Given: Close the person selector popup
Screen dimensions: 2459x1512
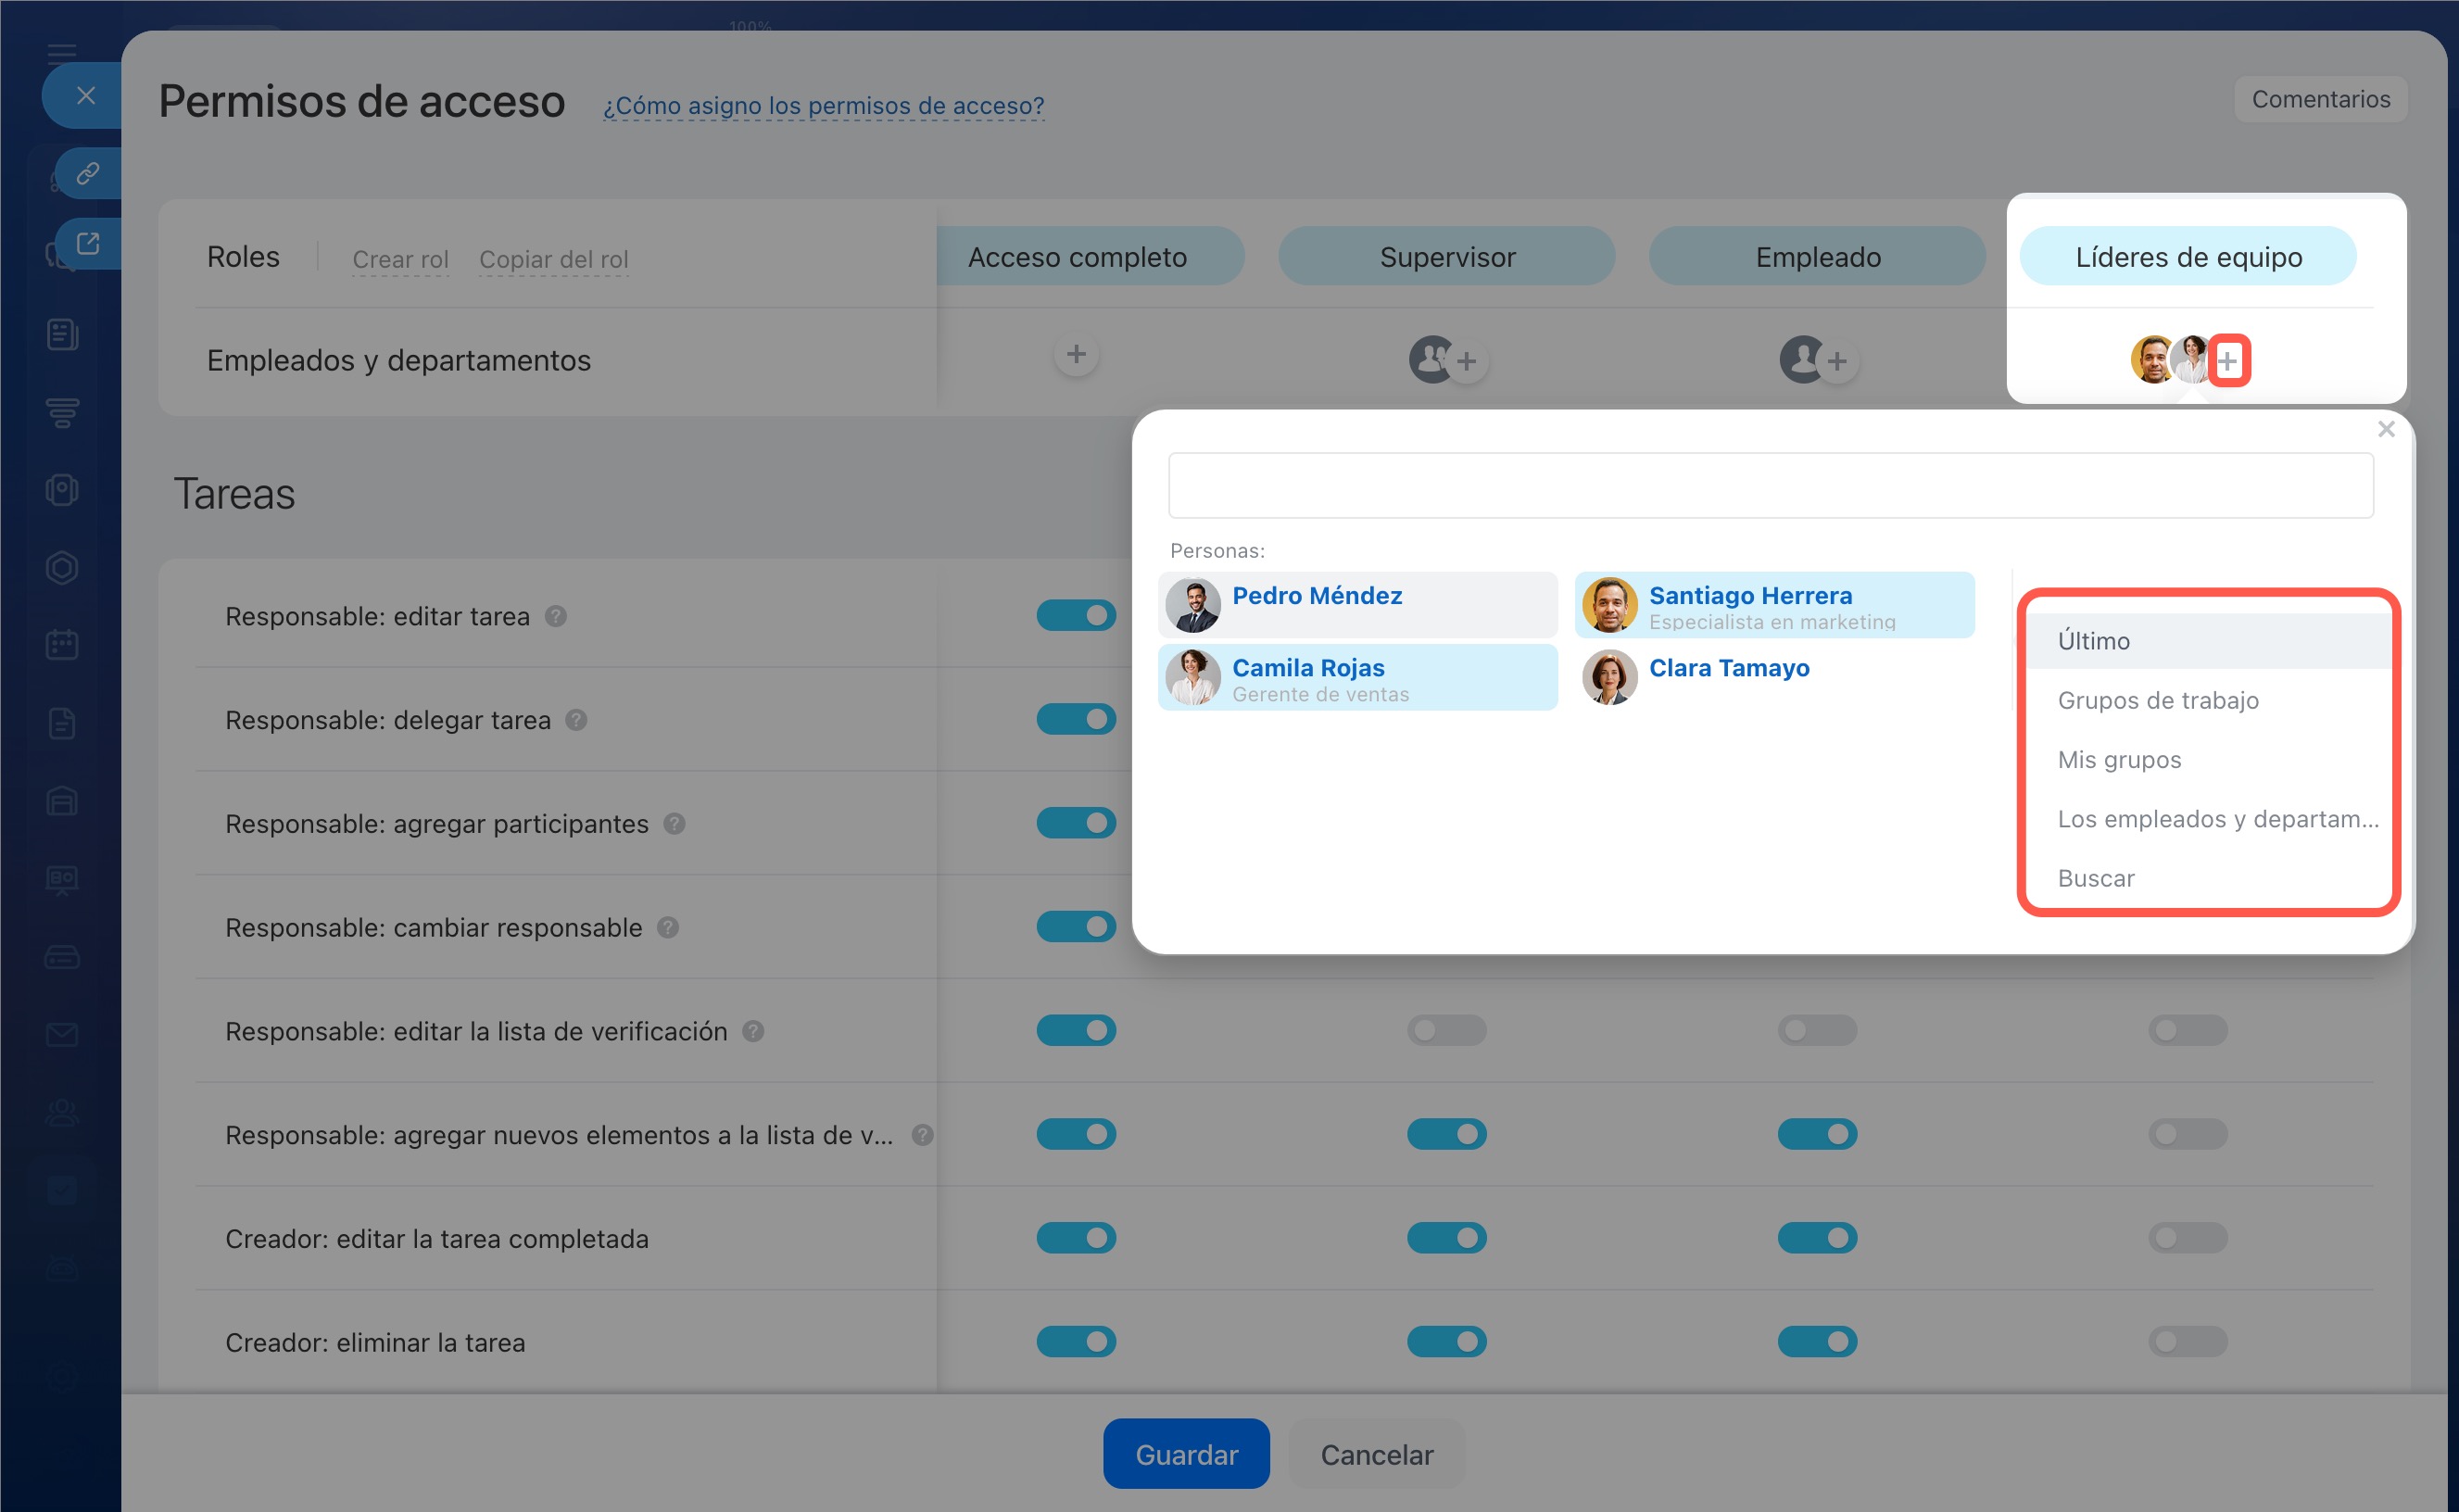Looking at the screenshot, I should click(x=2386, y=429).
